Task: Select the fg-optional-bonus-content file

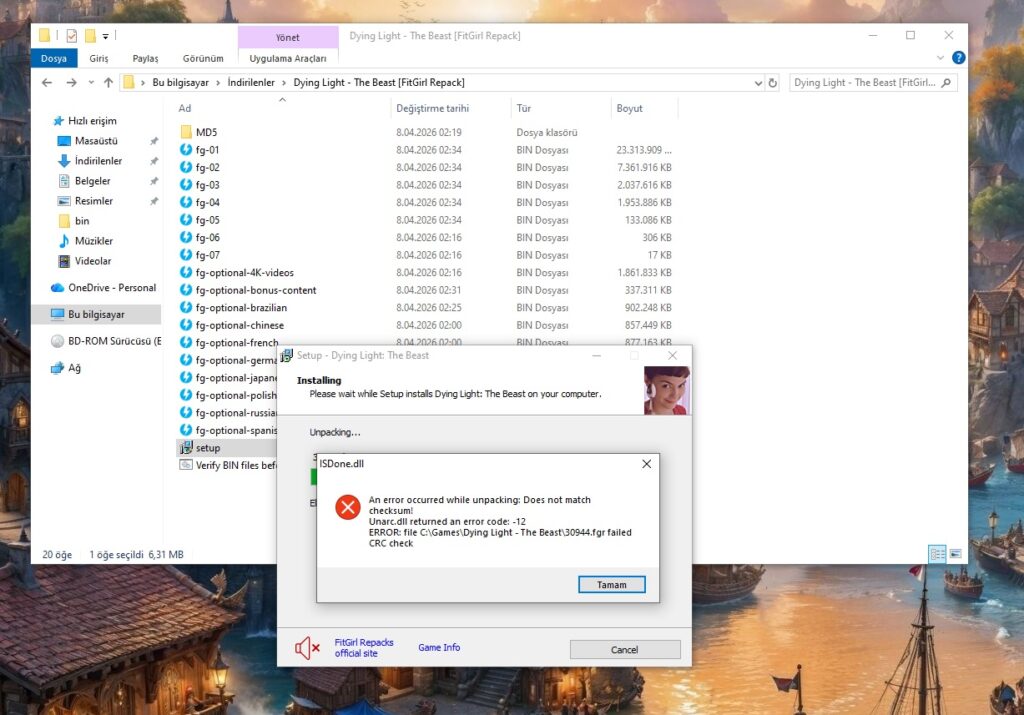Action: [x=248, y=290]
